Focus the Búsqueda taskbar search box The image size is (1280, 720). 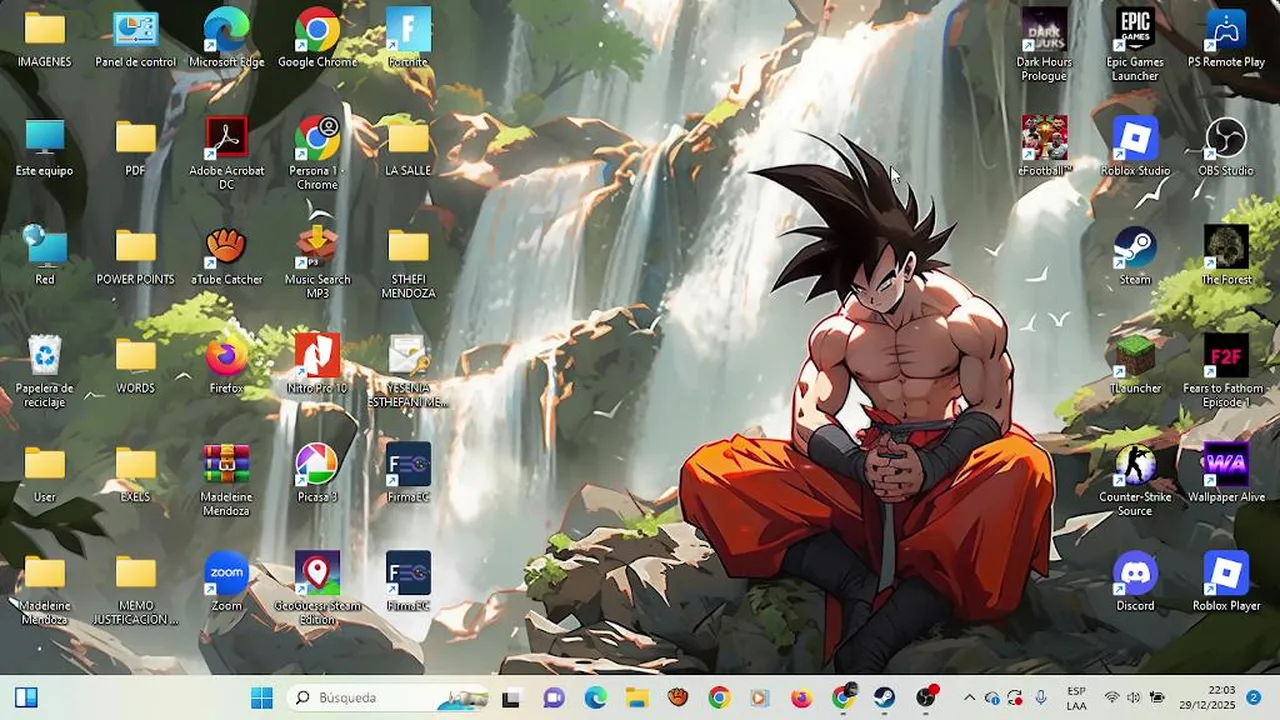[387, 697]
